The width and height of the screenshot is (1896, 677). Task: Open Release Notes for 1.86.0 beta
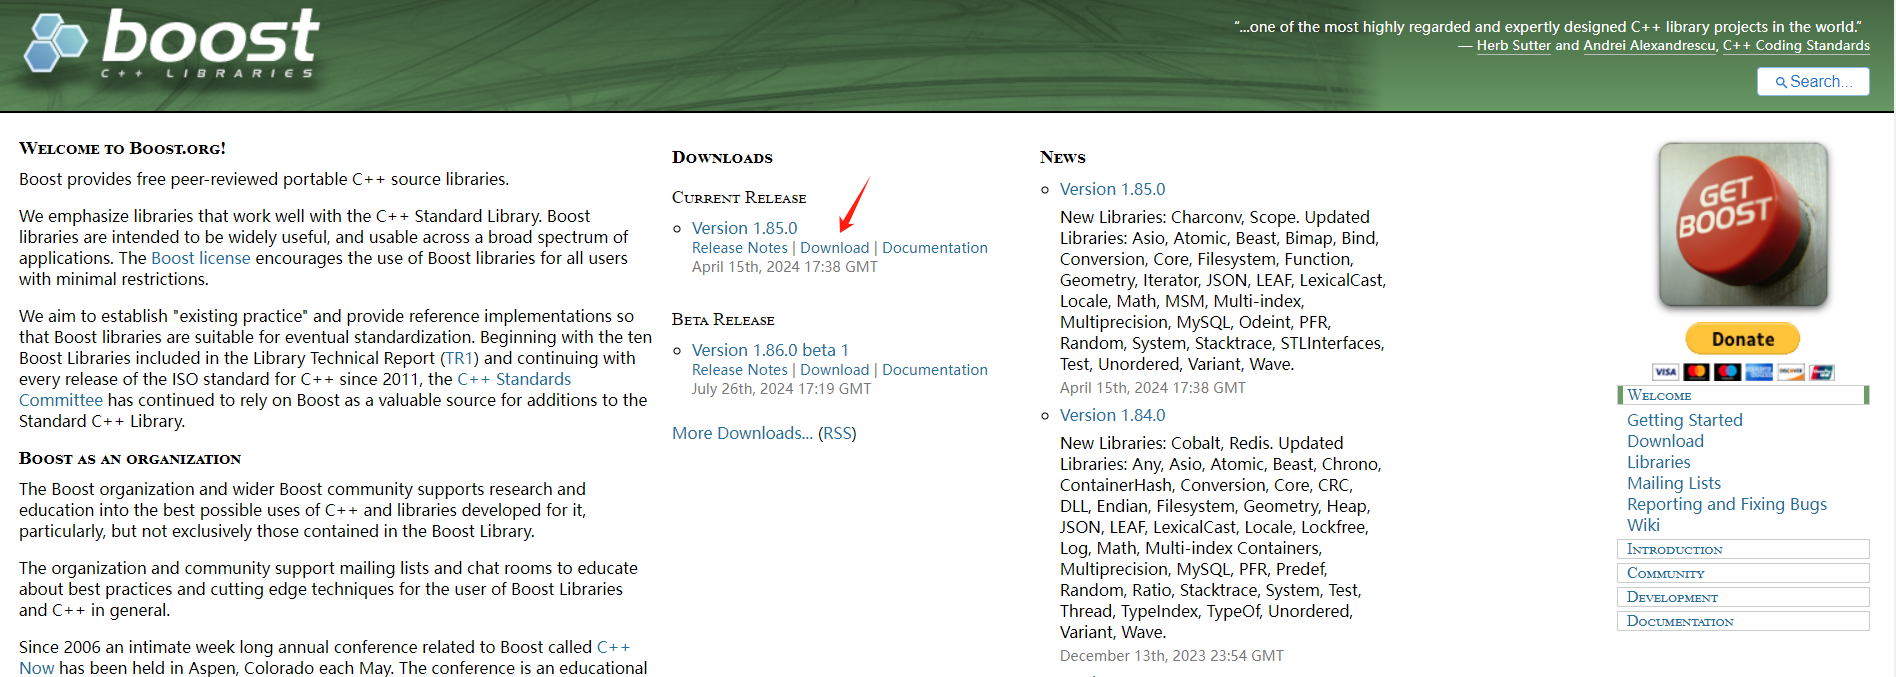click(740, 370)
